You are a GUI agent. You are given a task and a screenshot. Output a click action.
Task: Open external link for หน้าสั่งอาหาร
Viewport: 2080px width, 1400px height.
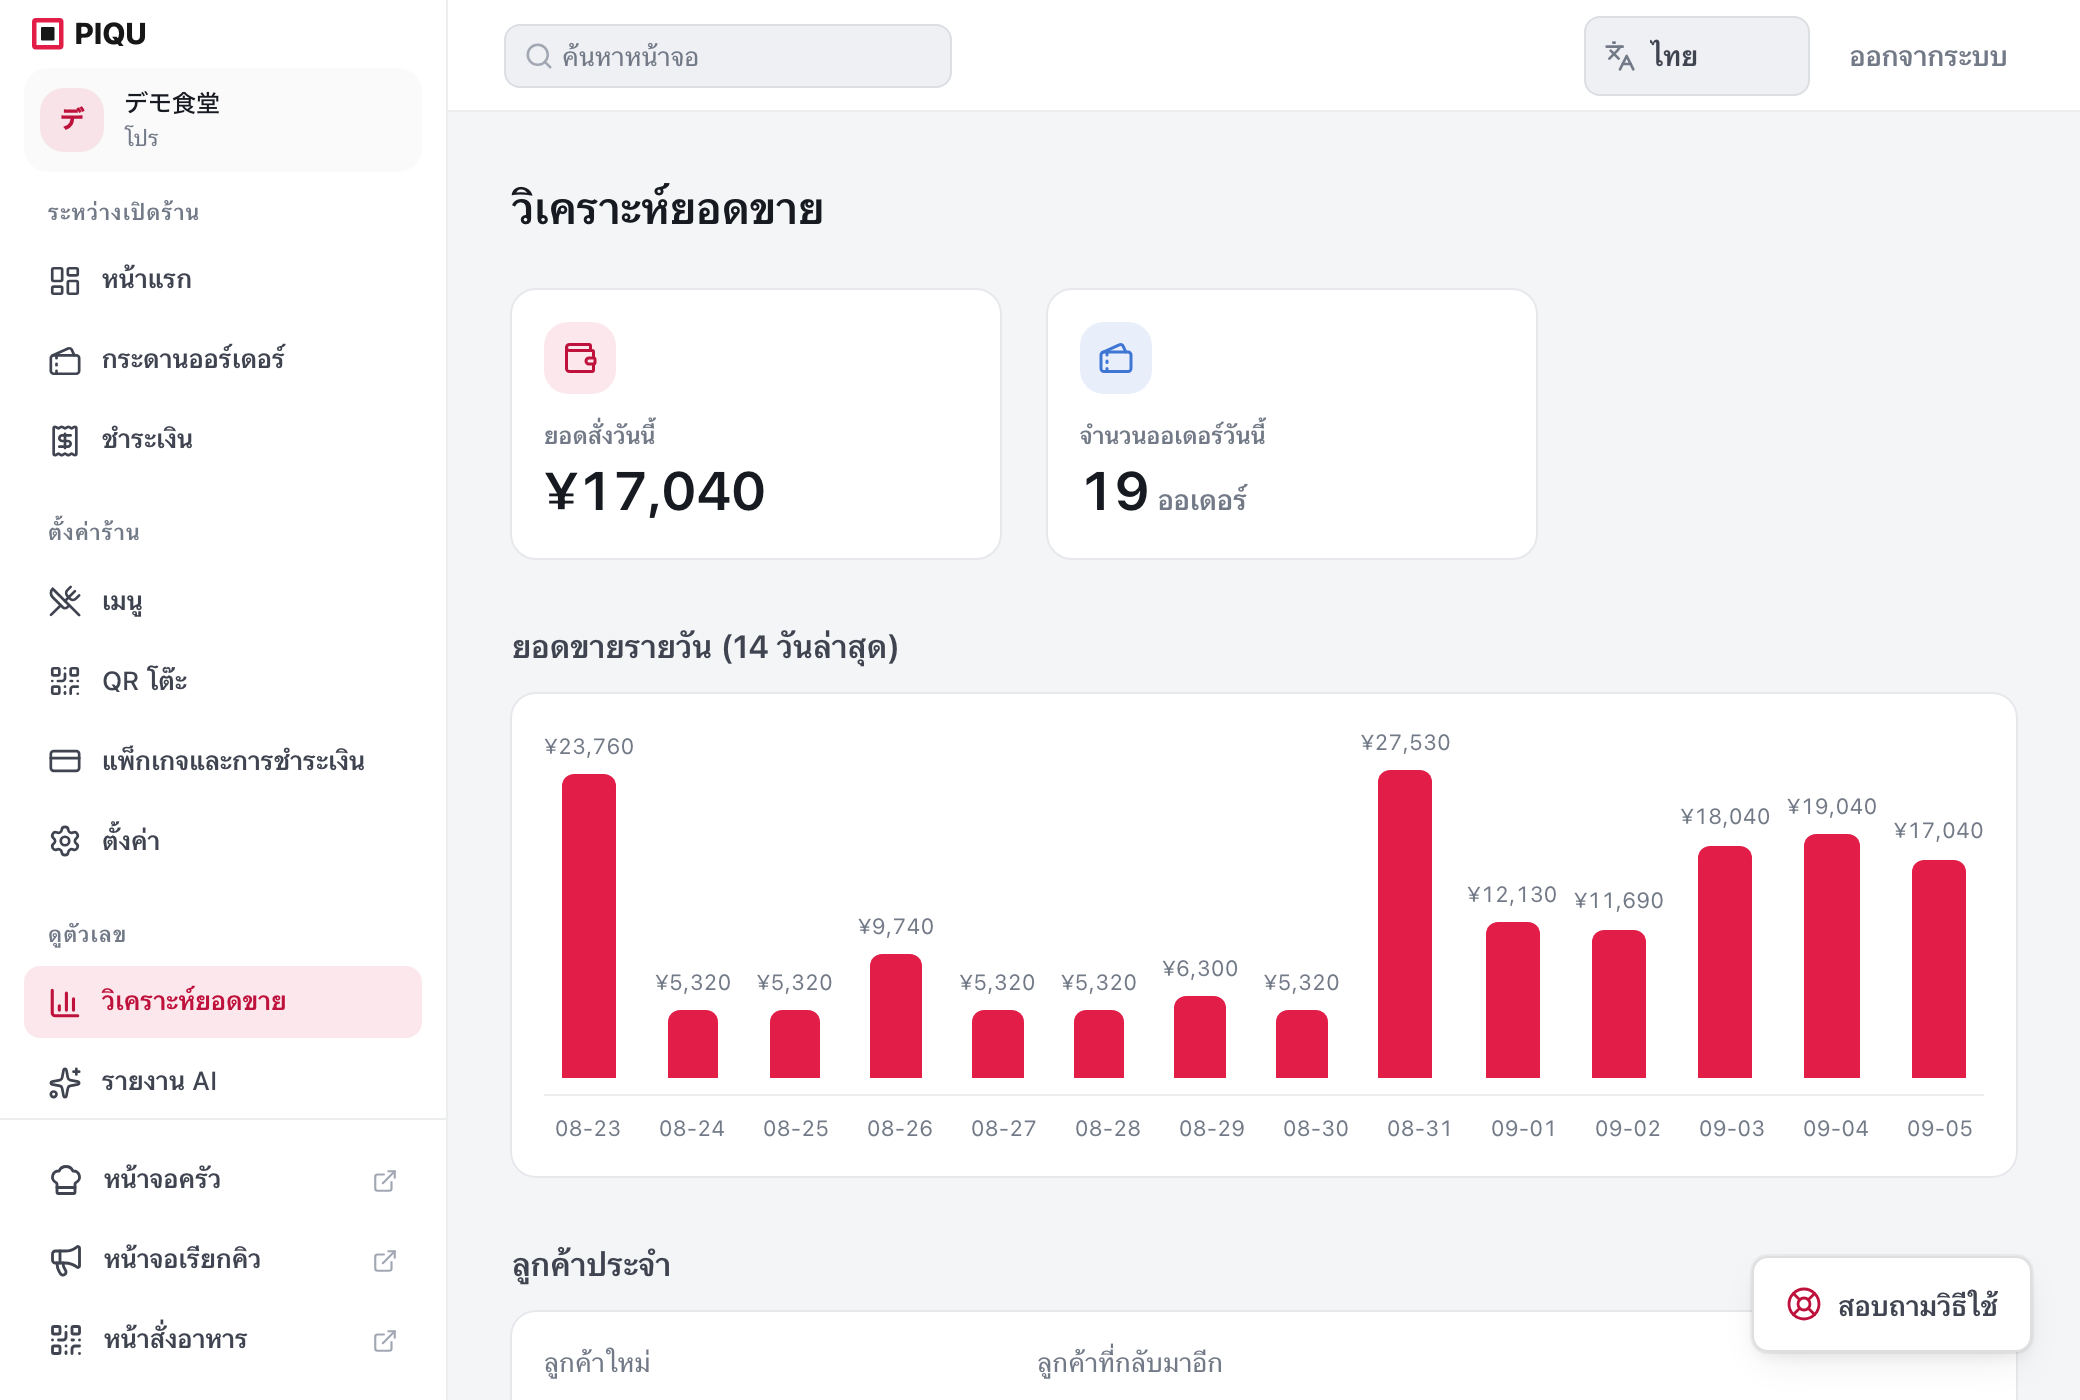(385, 1341)
